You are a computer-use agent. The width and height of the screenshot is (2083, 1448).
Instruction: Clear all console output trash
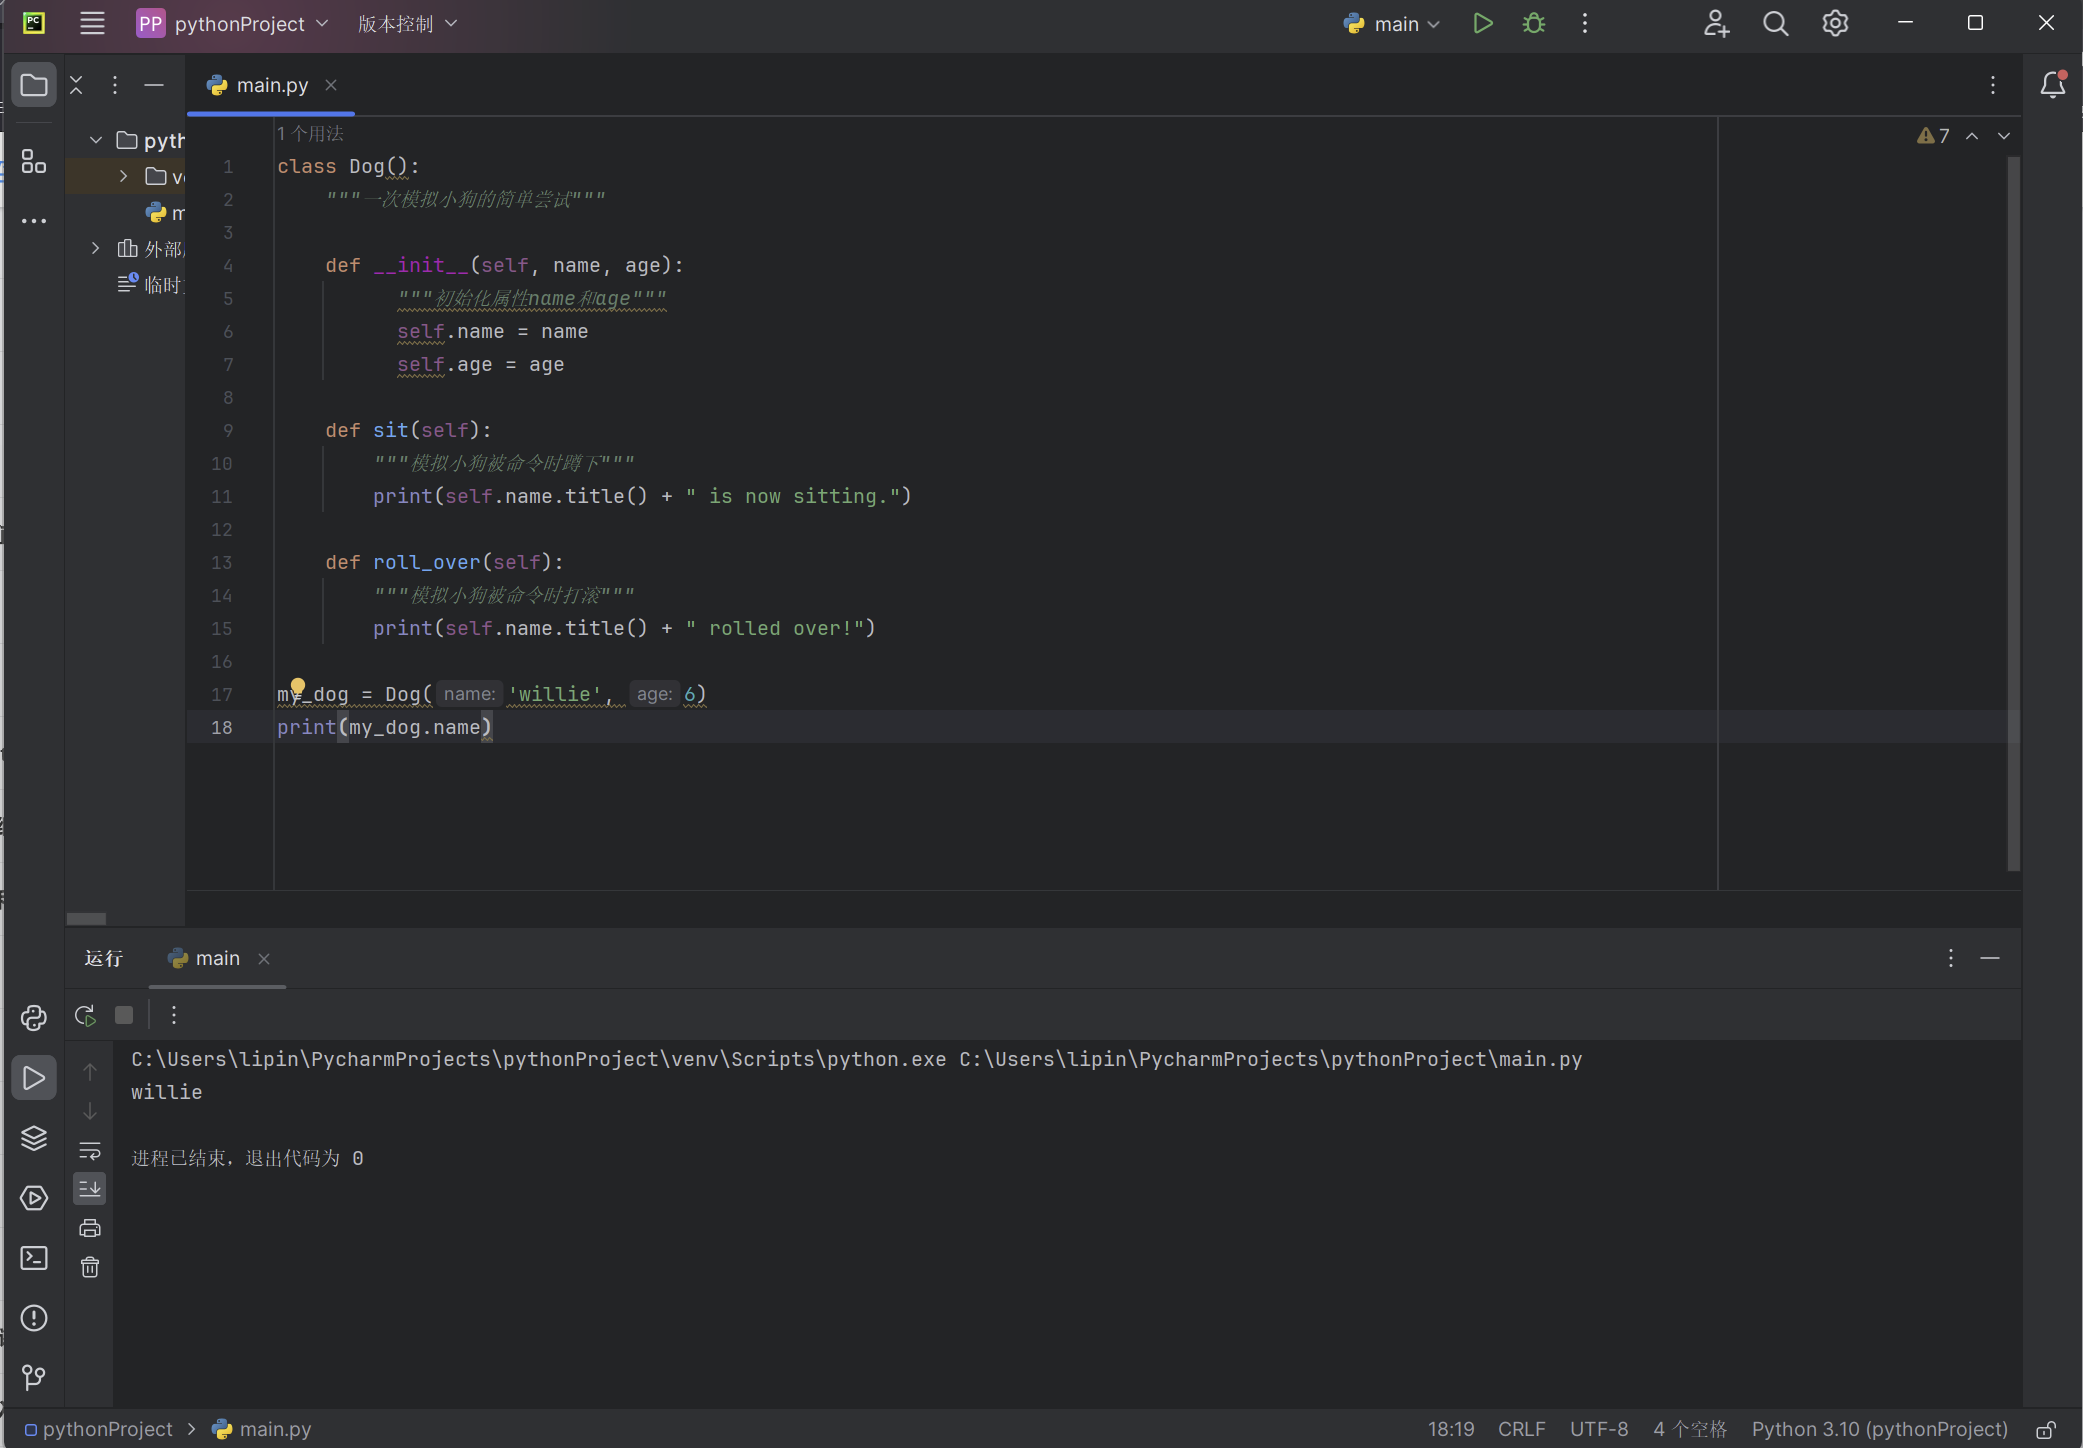(x=90, y=1267)
